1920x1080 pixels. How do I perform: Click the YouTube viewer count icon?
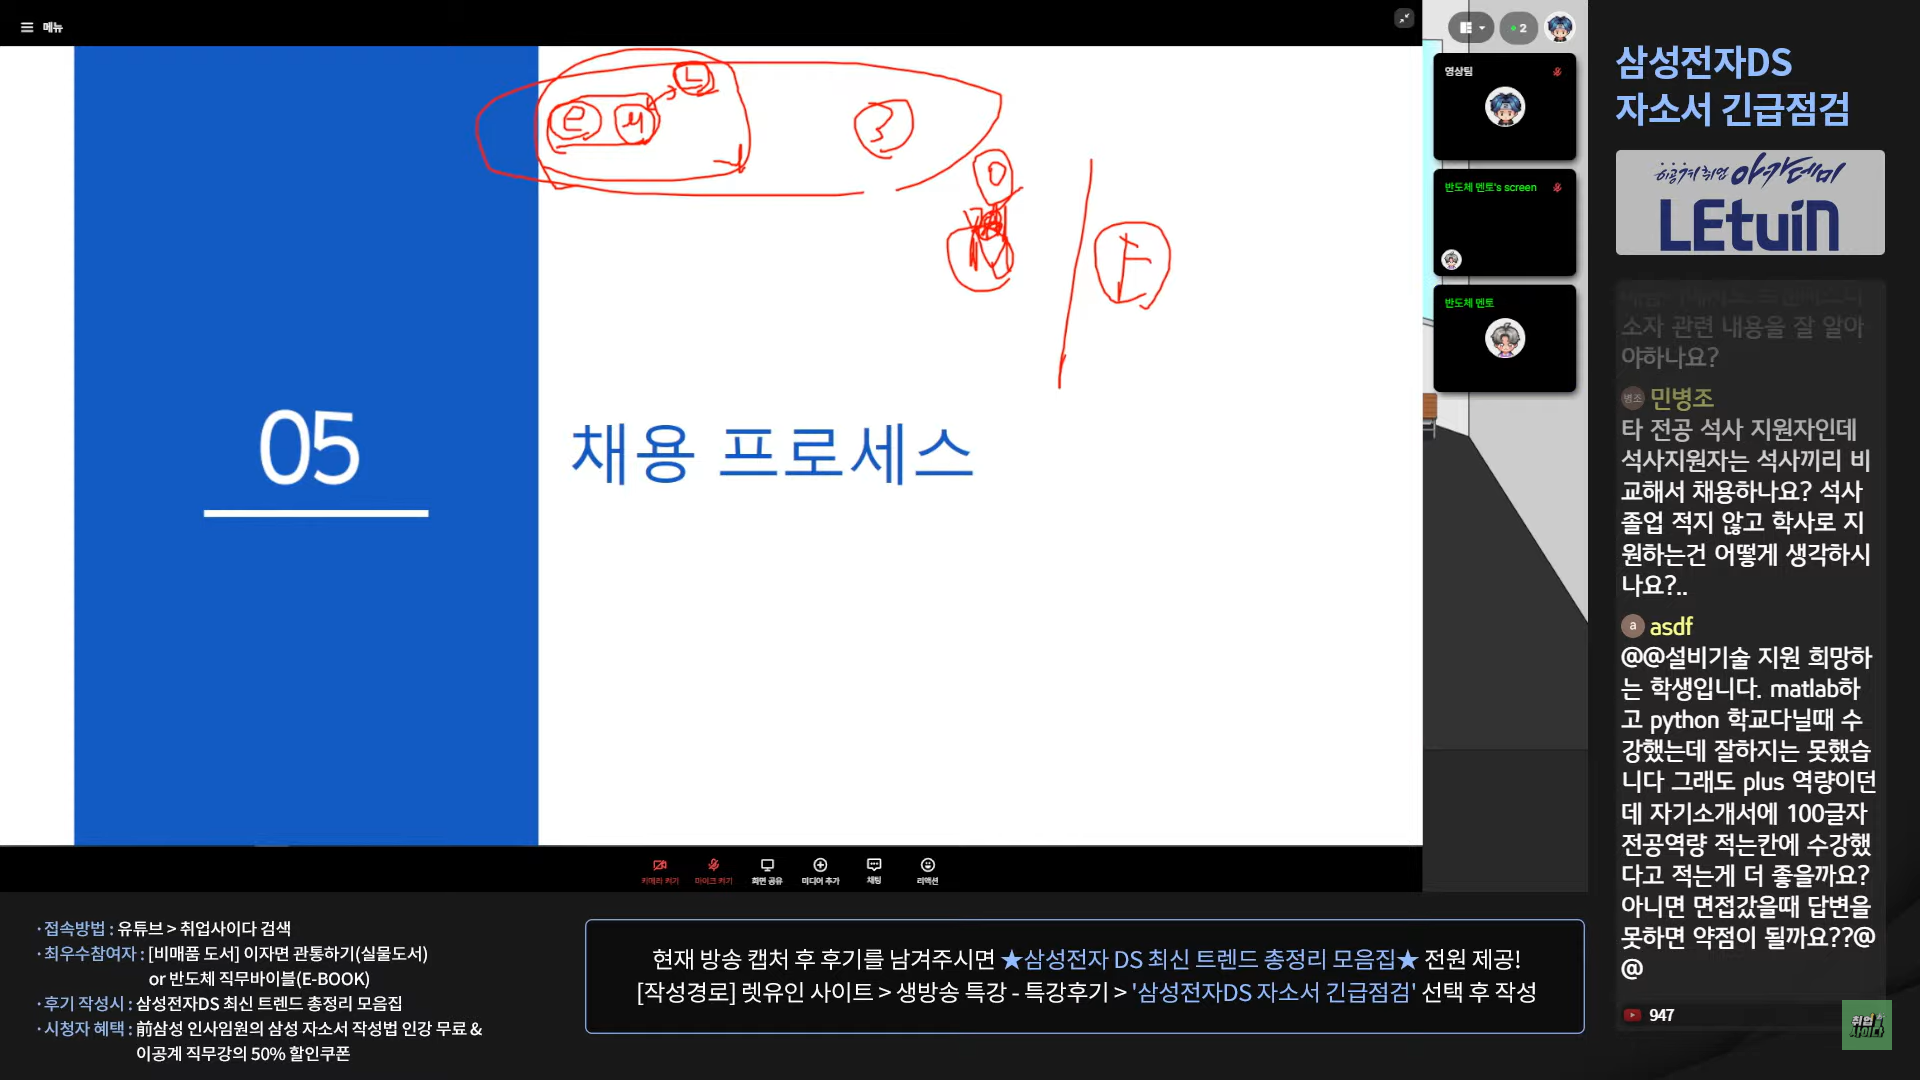point(1632,1015)
